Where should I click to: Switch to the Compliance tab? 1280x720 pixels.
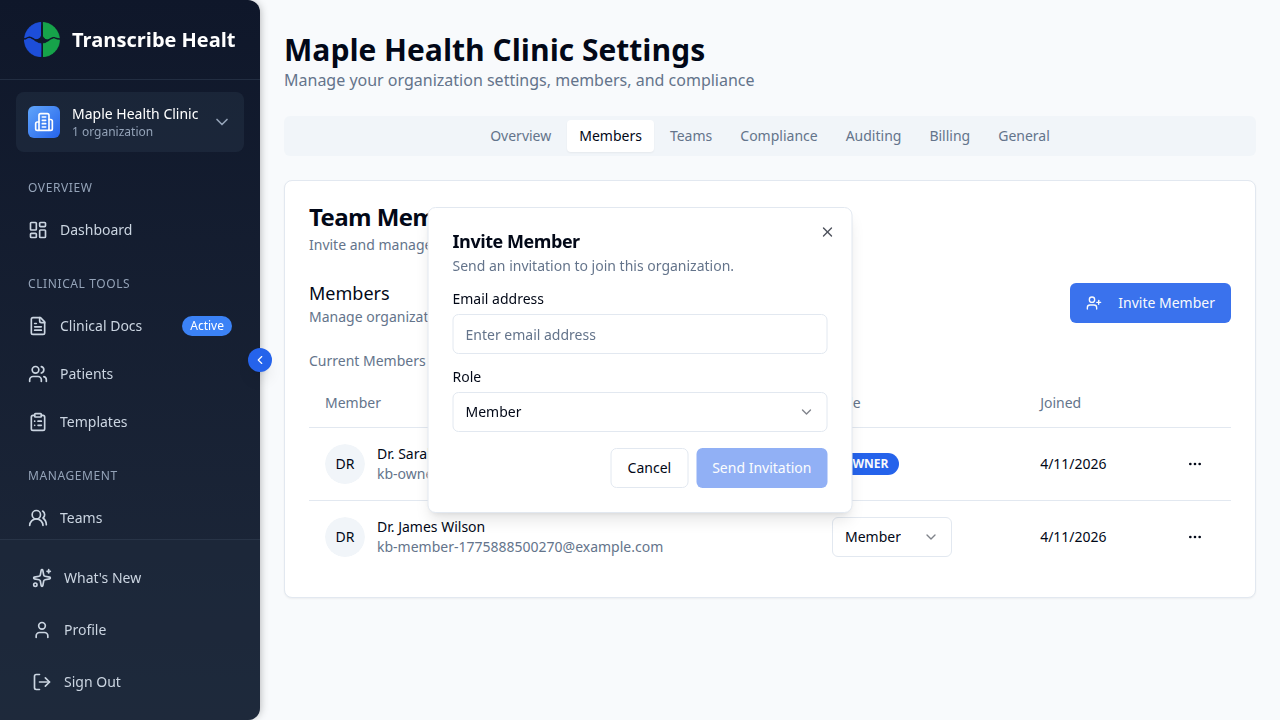(778, 135)
